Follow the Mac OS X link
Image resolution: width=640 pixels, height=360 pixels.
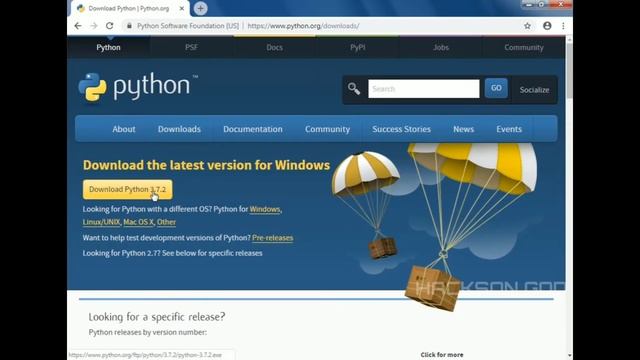(138, 222)
